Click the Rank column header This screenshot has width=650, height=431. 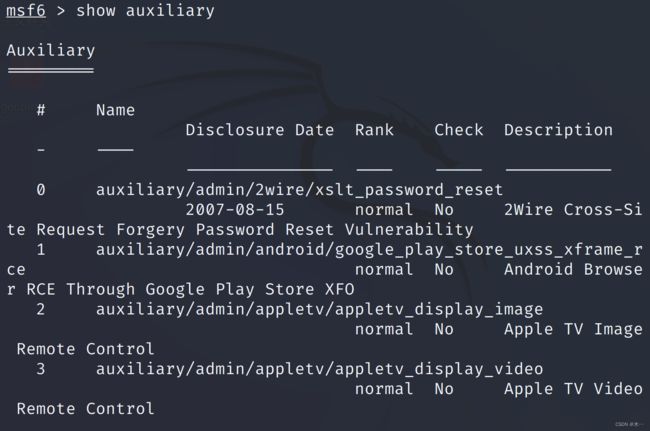tap(374, 130)
